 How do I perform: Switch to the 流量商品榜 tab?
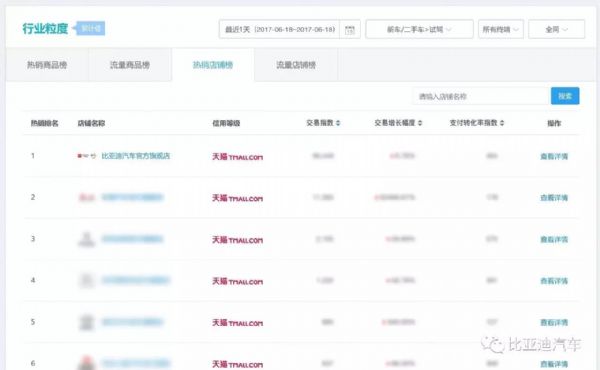pyautogui.click(x=130, y=65)
